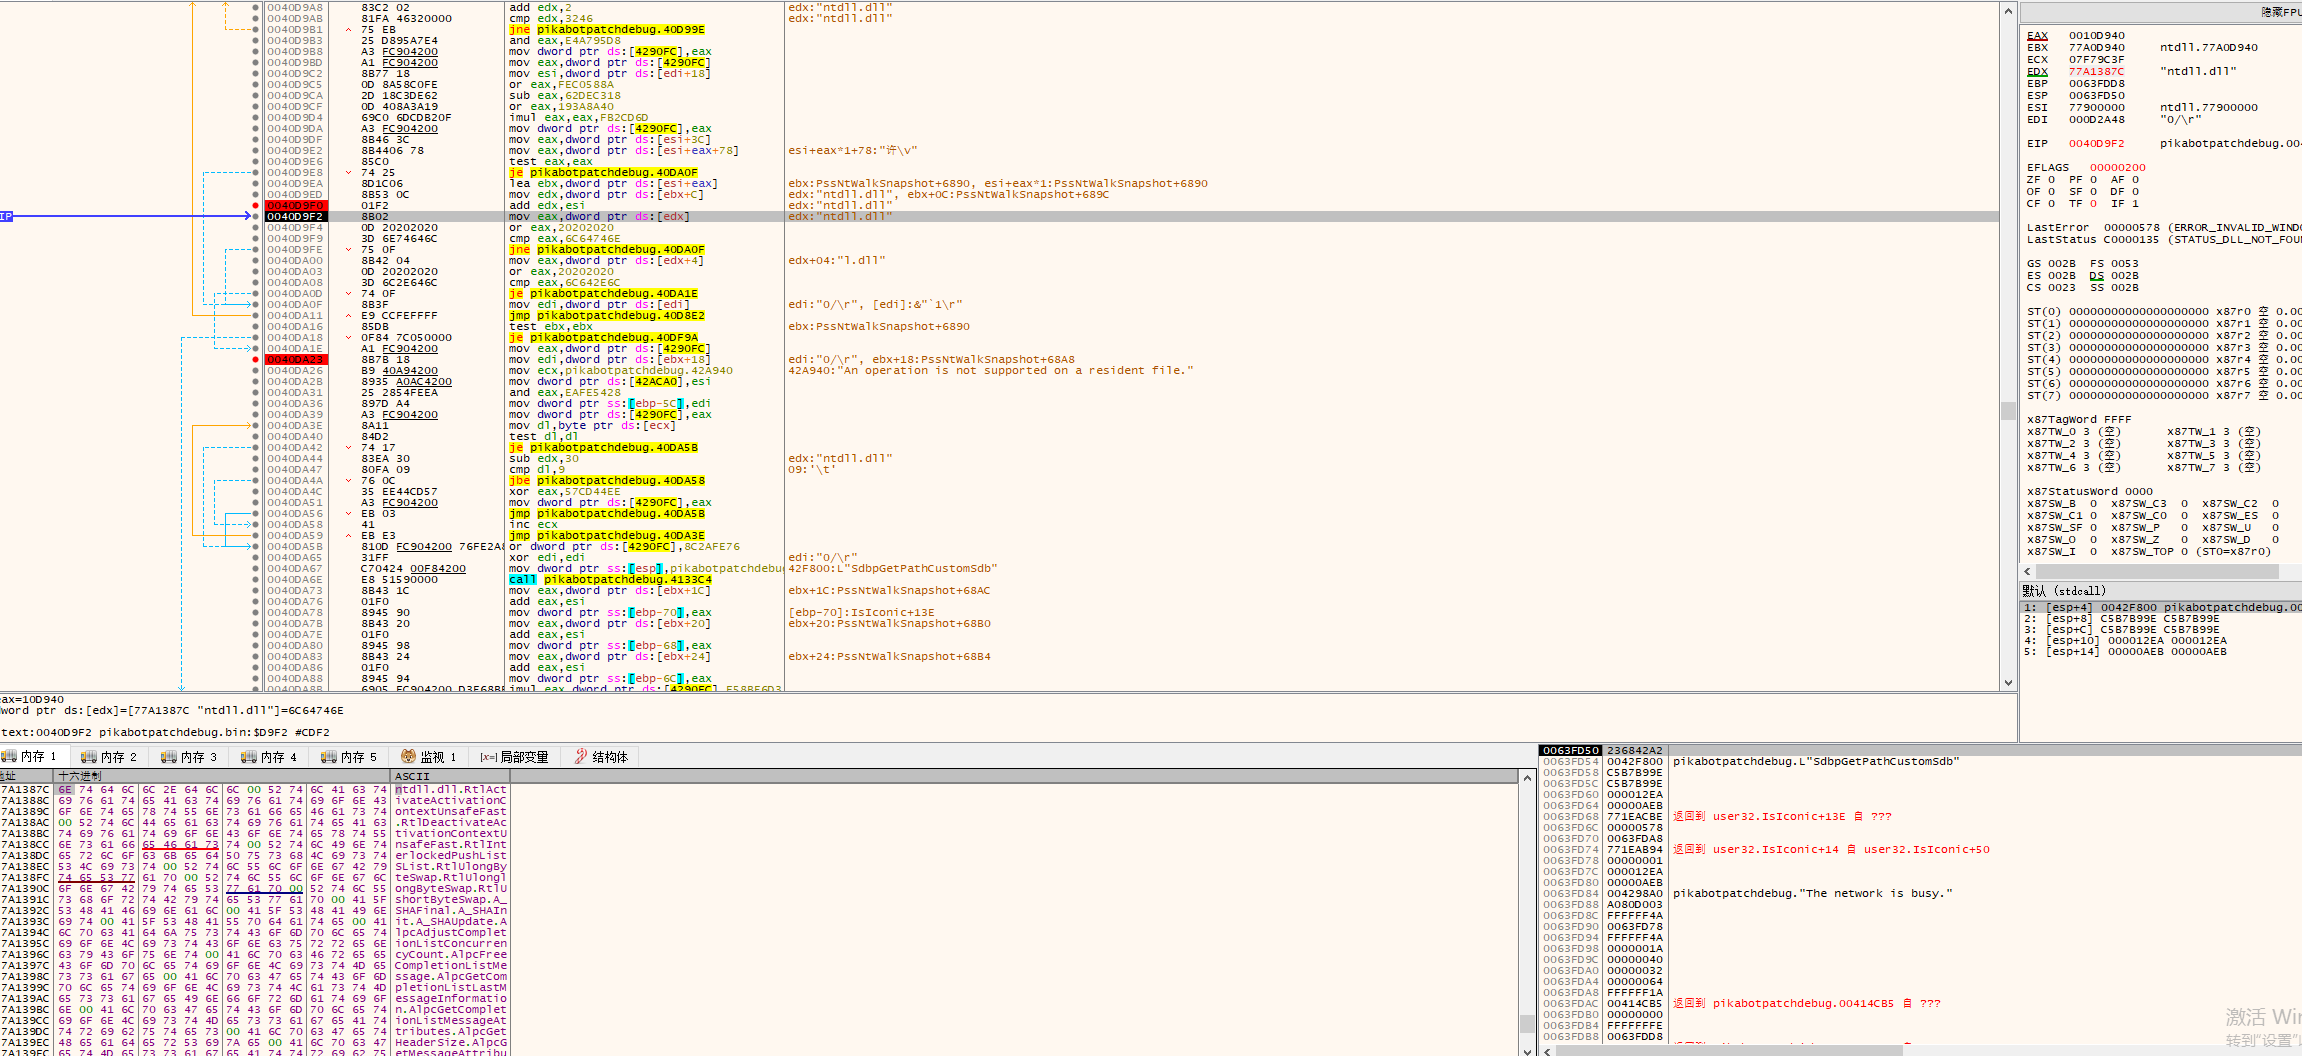Select the EAX register value 0010D940

pos(2097,35)
